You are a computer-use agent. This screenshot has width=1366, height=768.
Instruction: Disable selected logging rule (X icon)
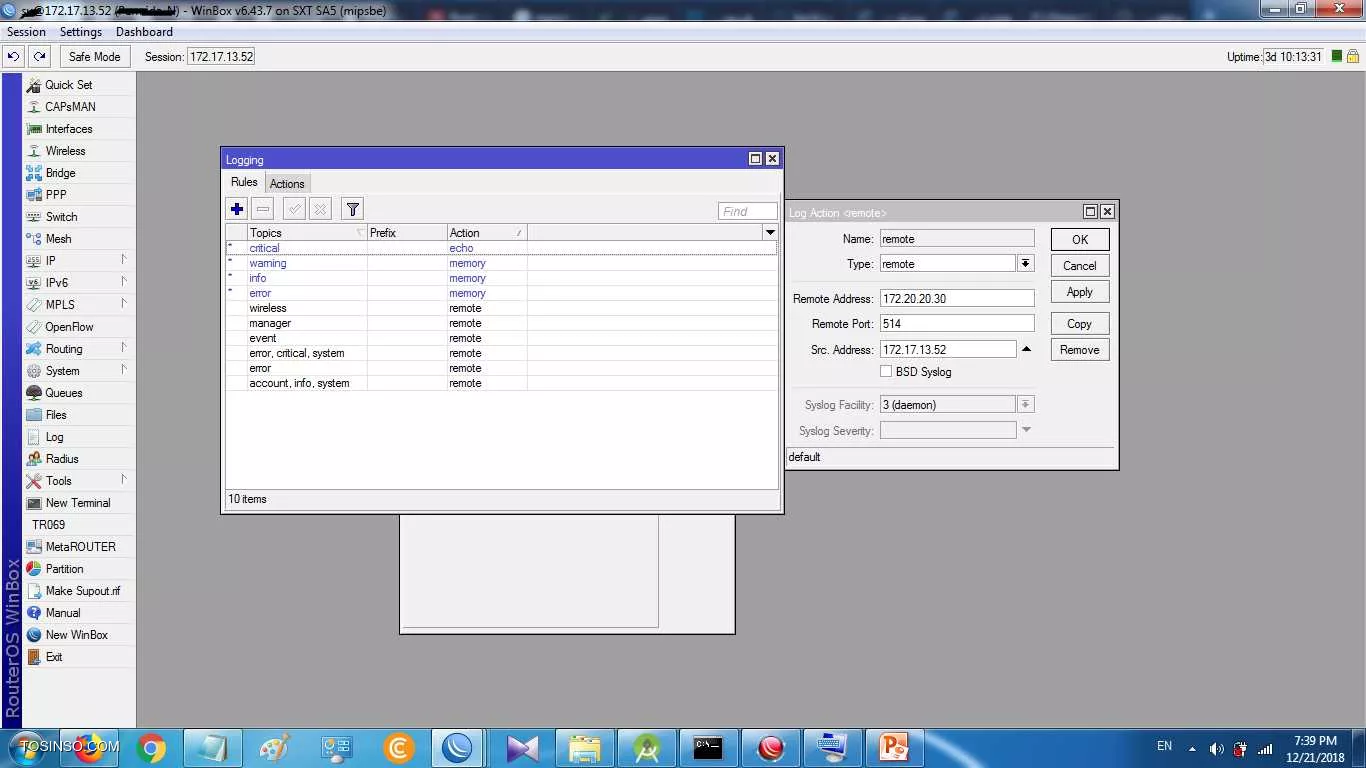pyautogui.click(x=320, y=209)
